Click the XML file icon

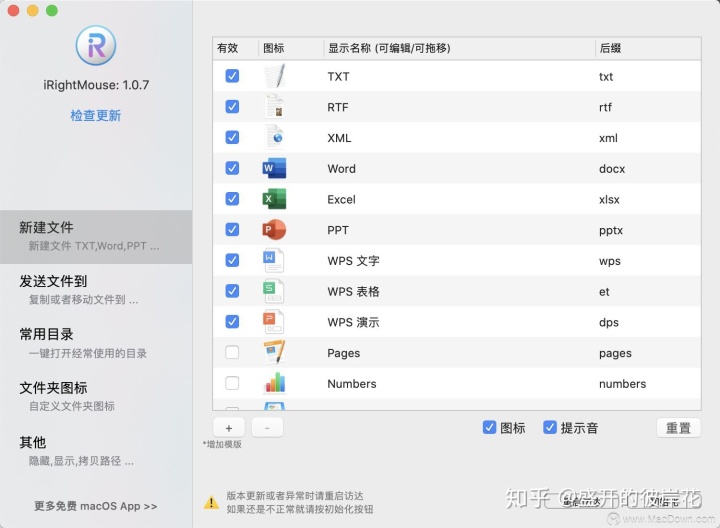tap(275, 137)
